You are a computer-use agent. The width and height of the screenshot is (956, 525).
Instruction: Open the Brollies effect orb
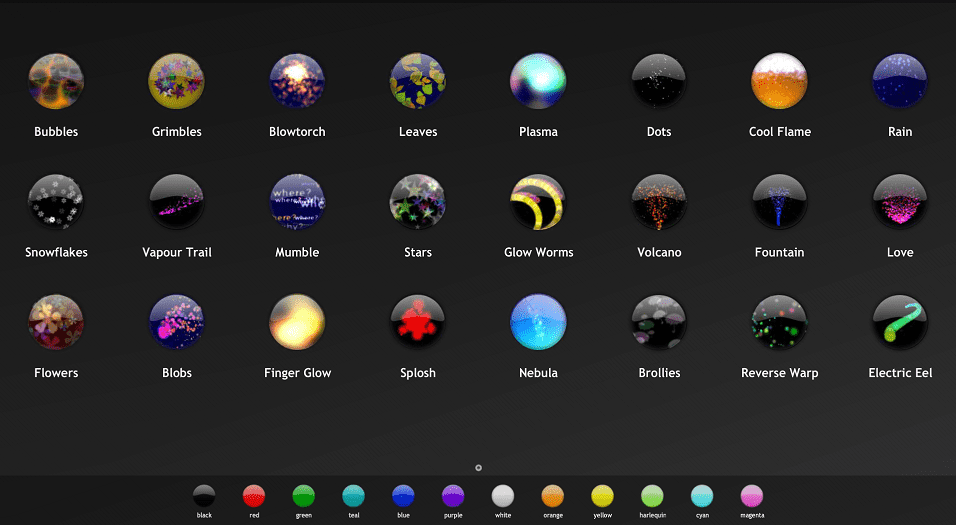(658, 322)
